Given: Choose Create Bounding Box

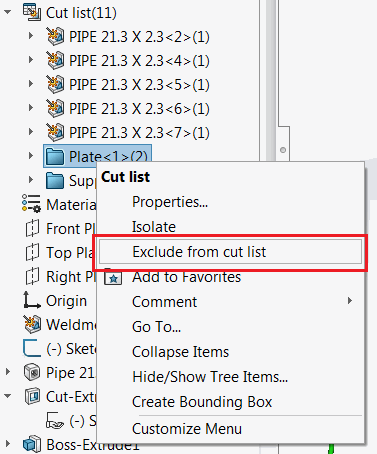Looking at the screenshot, I should (x=202, y=402).
